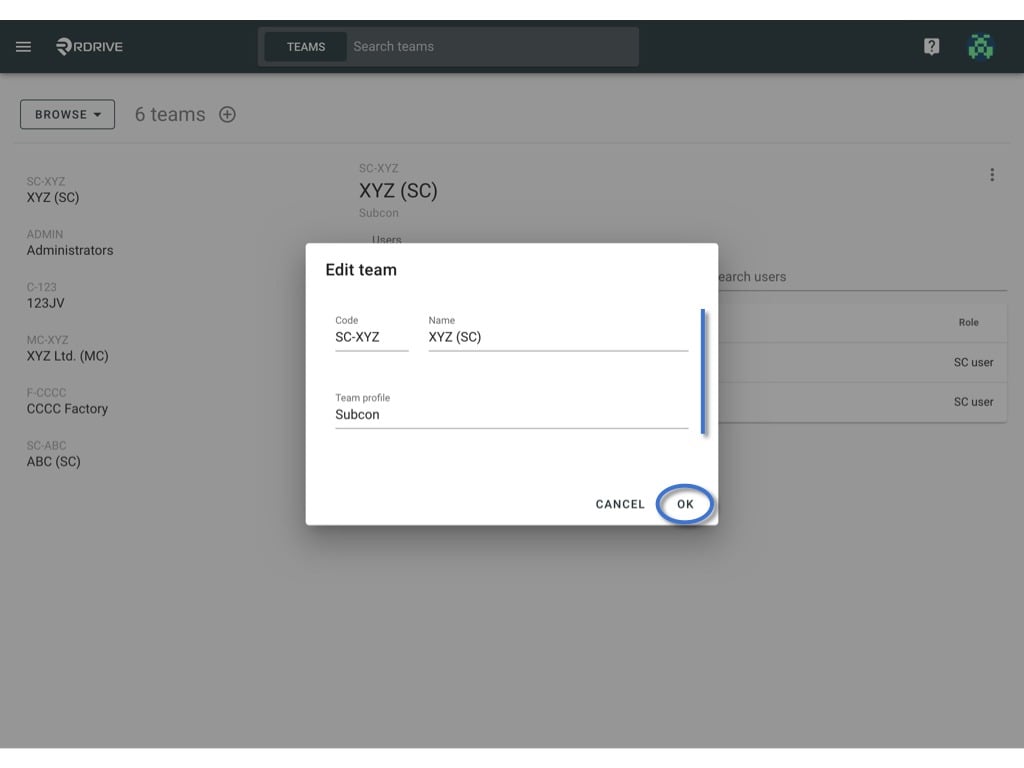The image size is (1024, 768).
Task: Select the CCCC Factory team
Action: click(67, 402)
